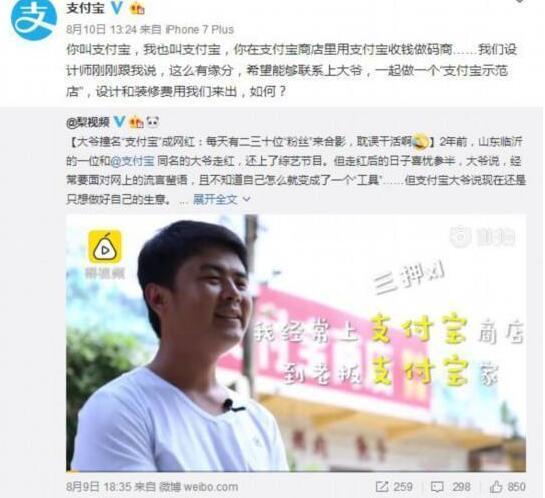This screenshot has width=545, height=498.
Task: Open comments via the speech bubble icon
Action: (x=437, y=487)
